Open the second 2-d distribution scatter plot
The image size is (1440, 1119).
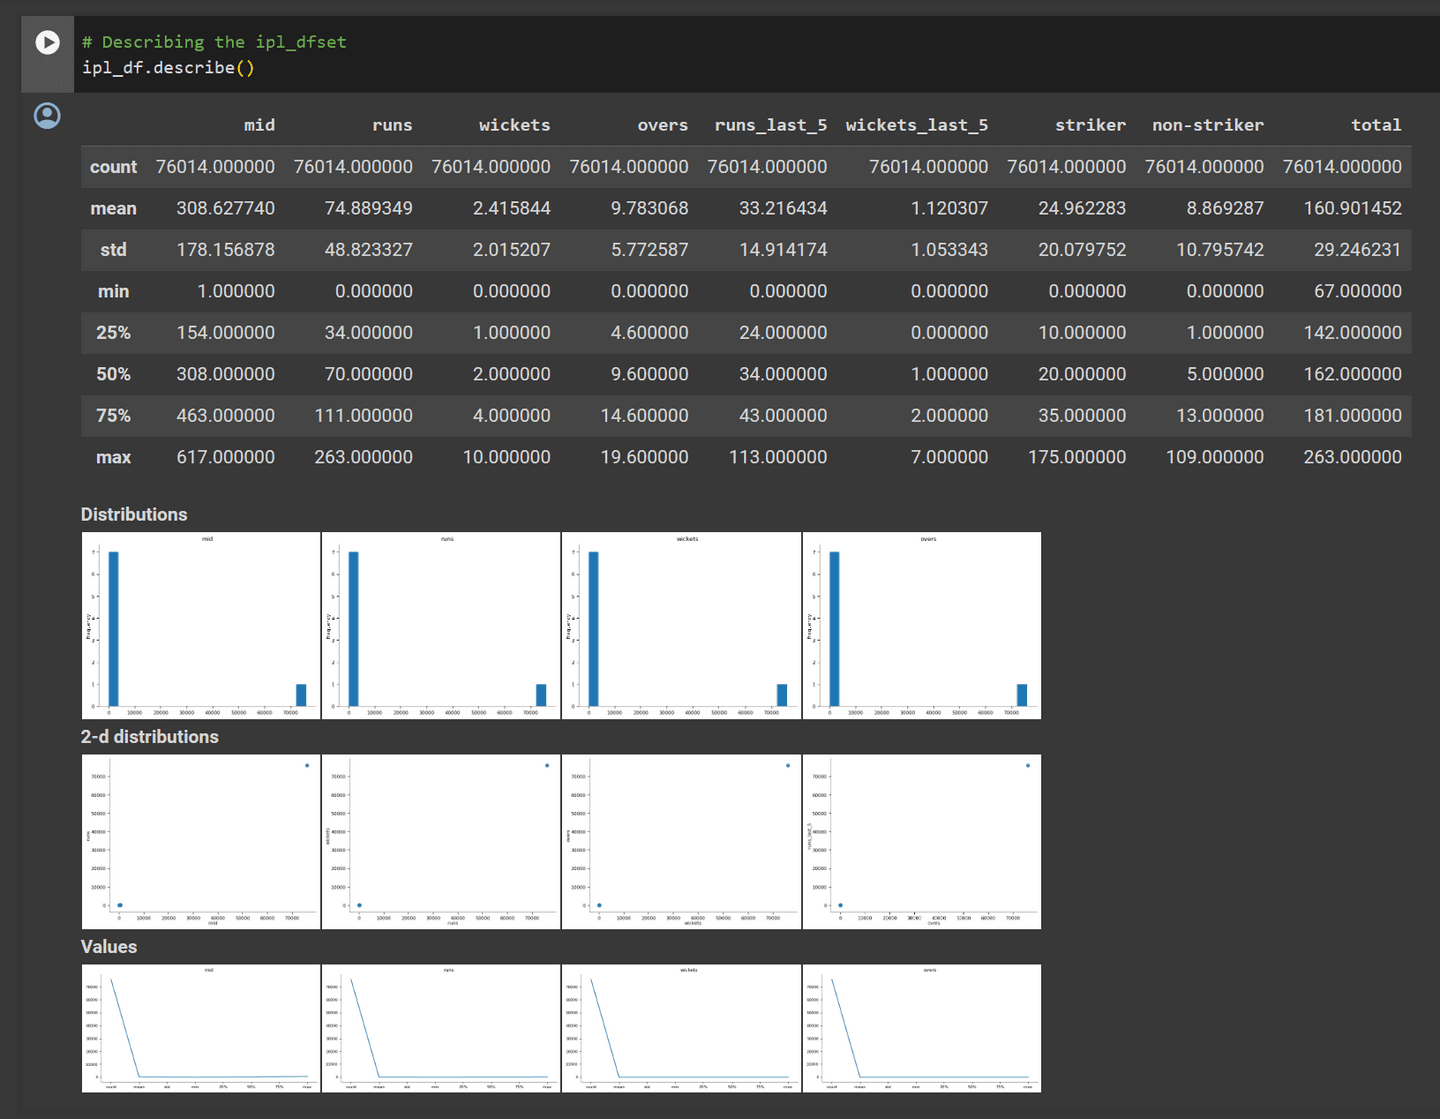(x=441, y=842)
